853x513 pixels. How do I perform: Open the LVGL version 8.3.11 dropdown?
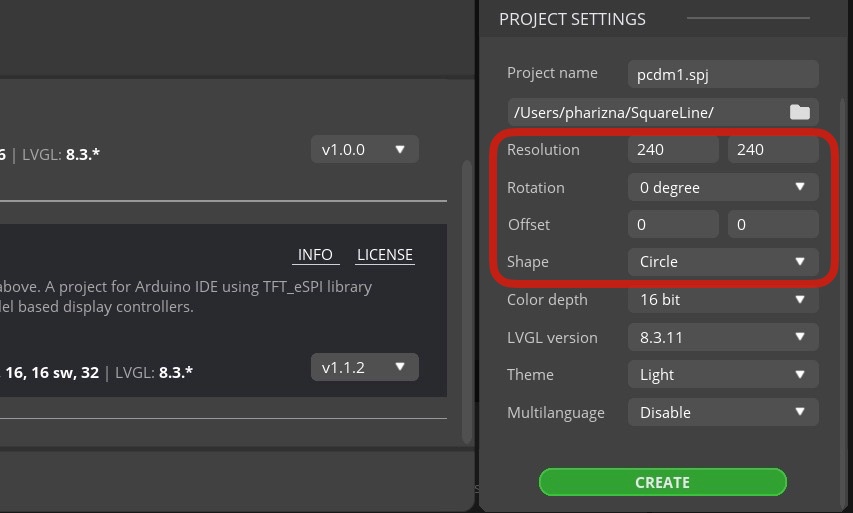(723, 337)
